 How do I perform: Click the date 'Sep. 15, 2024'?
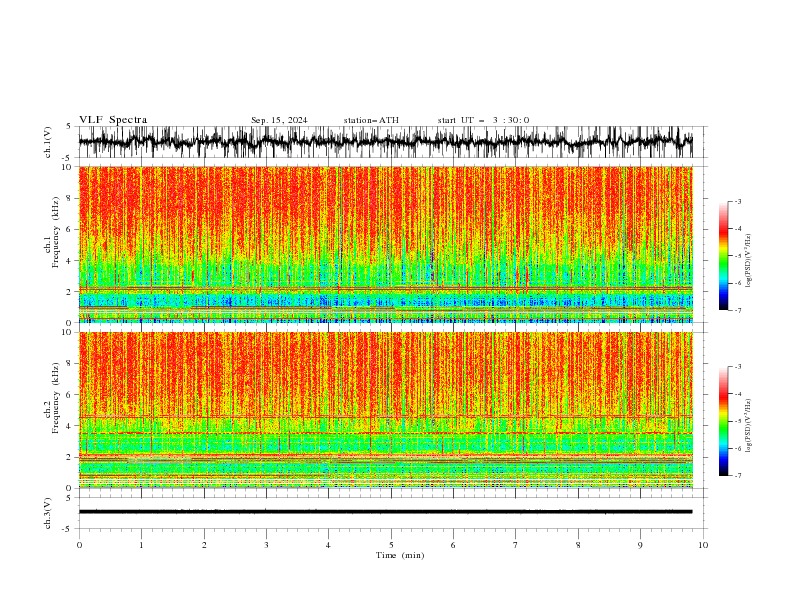point(279,120)
